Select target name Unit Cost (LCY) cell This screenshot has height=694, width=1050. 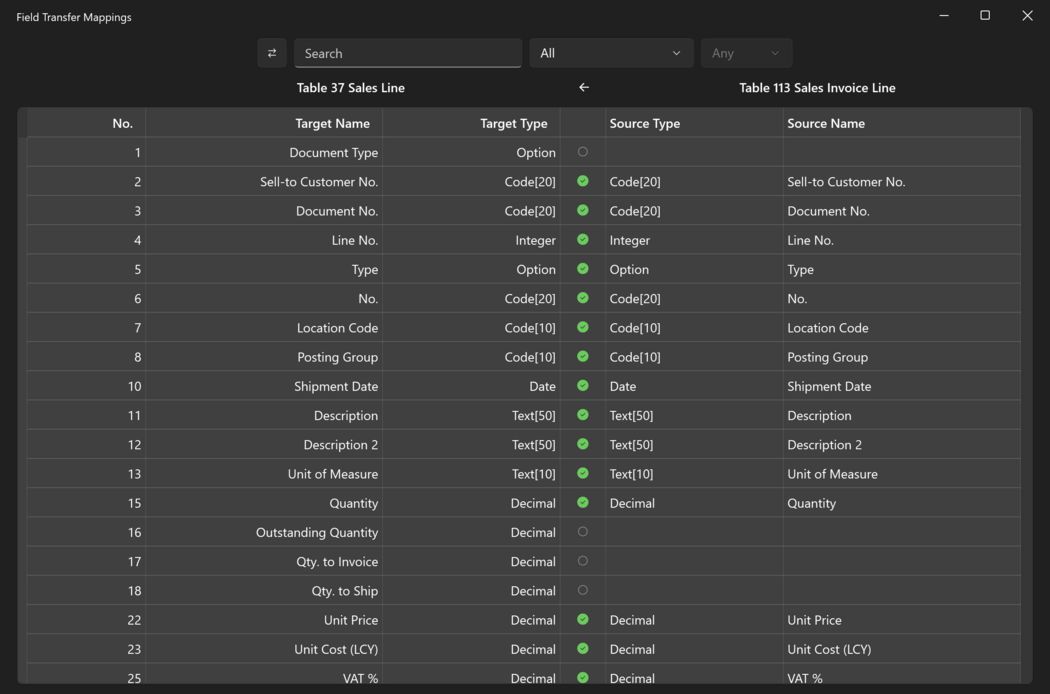[x=264, y=649]
